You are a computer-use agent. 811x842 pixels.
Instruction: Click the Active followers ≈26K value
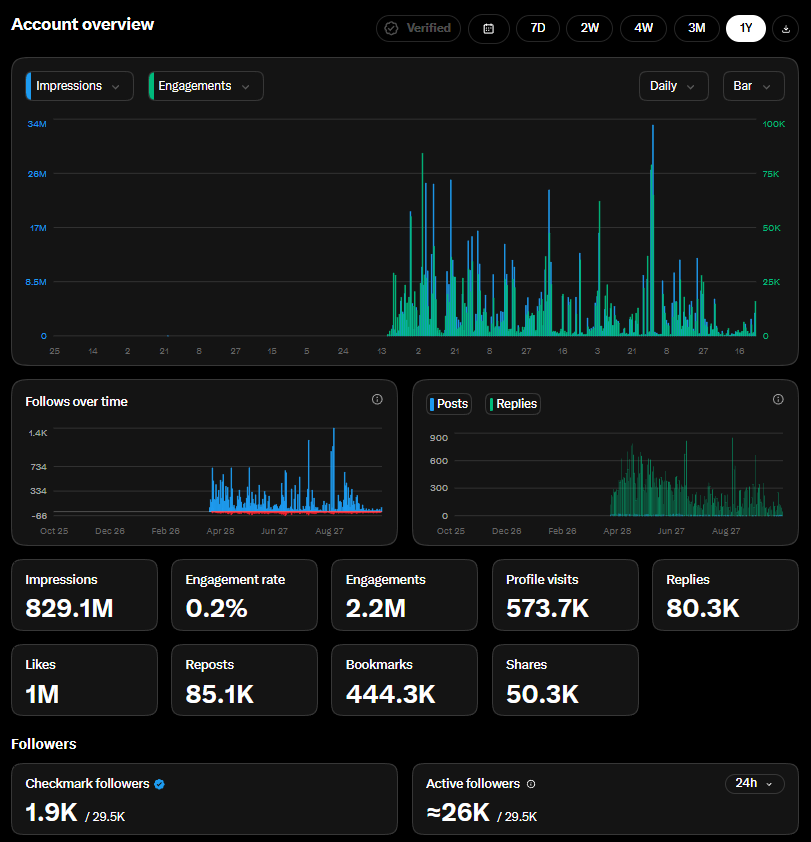point(458,812)
